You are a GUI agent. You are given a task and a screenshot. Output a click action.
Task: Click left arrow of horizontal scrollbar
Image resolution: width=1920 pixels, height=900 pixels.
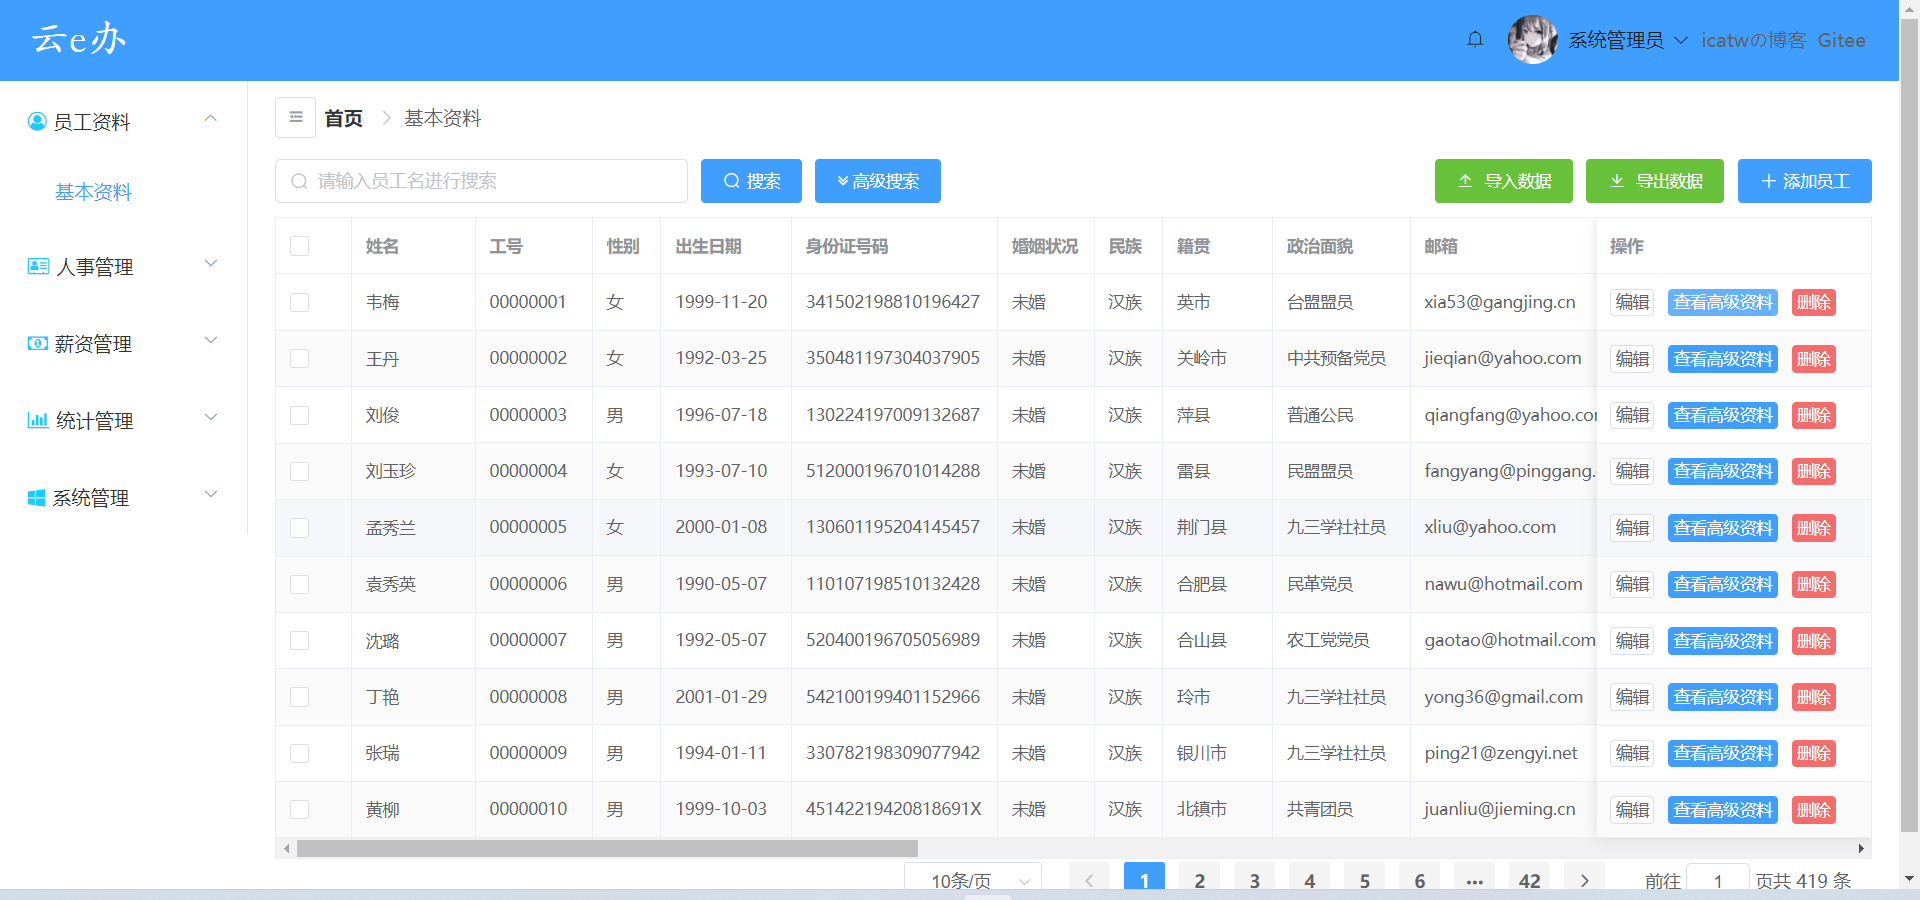coord(287,848)
